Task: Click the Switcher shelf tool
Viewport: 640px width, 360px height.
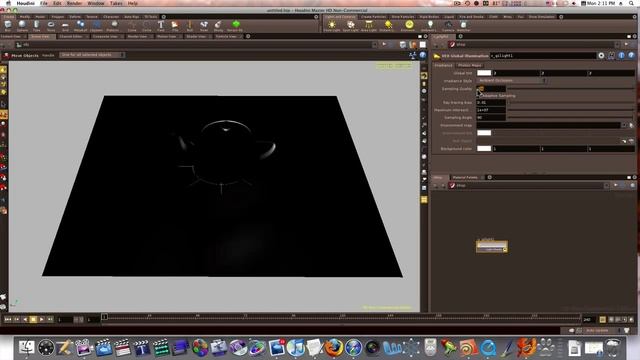Action: 463,26
